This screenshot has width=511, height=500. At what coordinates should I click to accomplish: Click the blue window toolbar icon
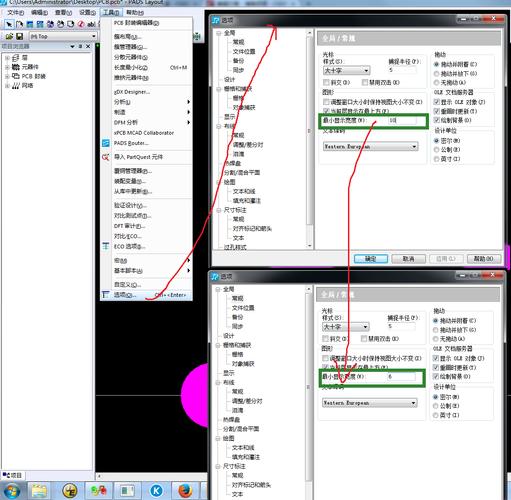(x=30, y=24)
